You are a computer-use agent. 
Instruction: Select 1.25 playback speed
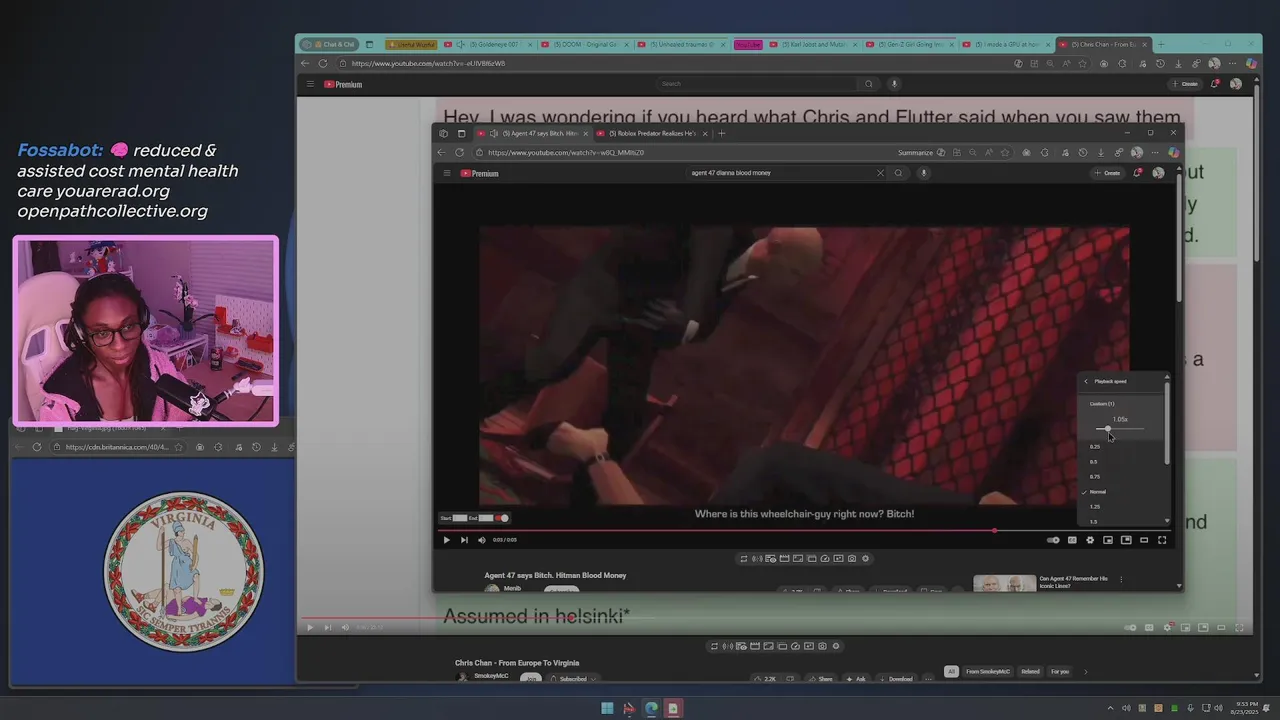pos(1095,507)
